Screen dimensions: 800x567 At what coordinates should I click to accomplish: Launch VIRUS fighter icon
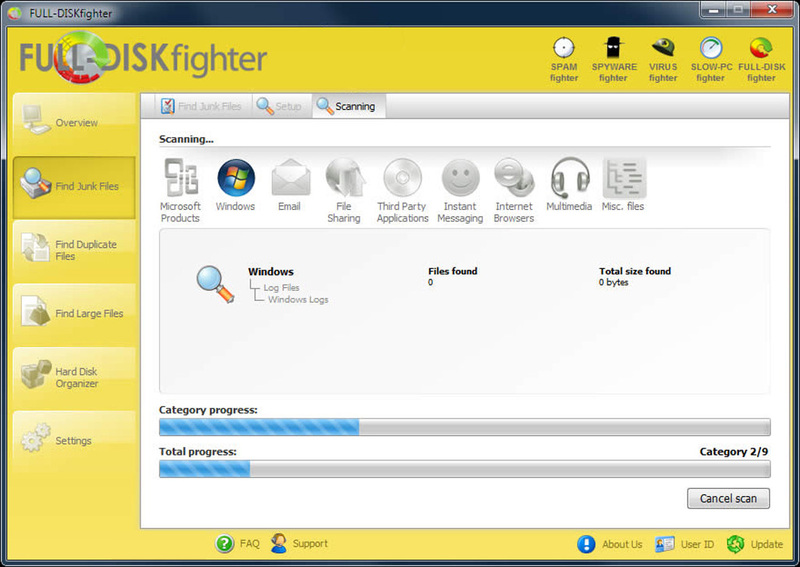point(663,59)
